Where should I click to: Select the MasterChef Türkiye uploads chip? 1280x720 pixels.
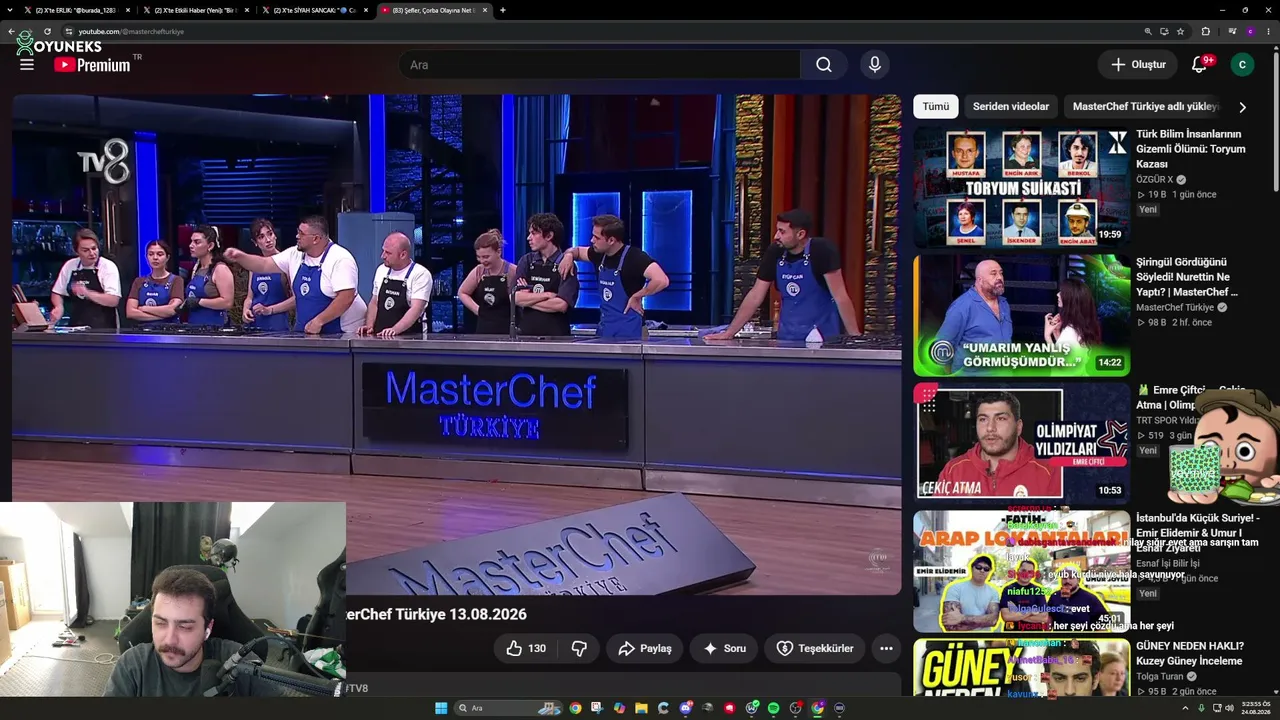1145,107
